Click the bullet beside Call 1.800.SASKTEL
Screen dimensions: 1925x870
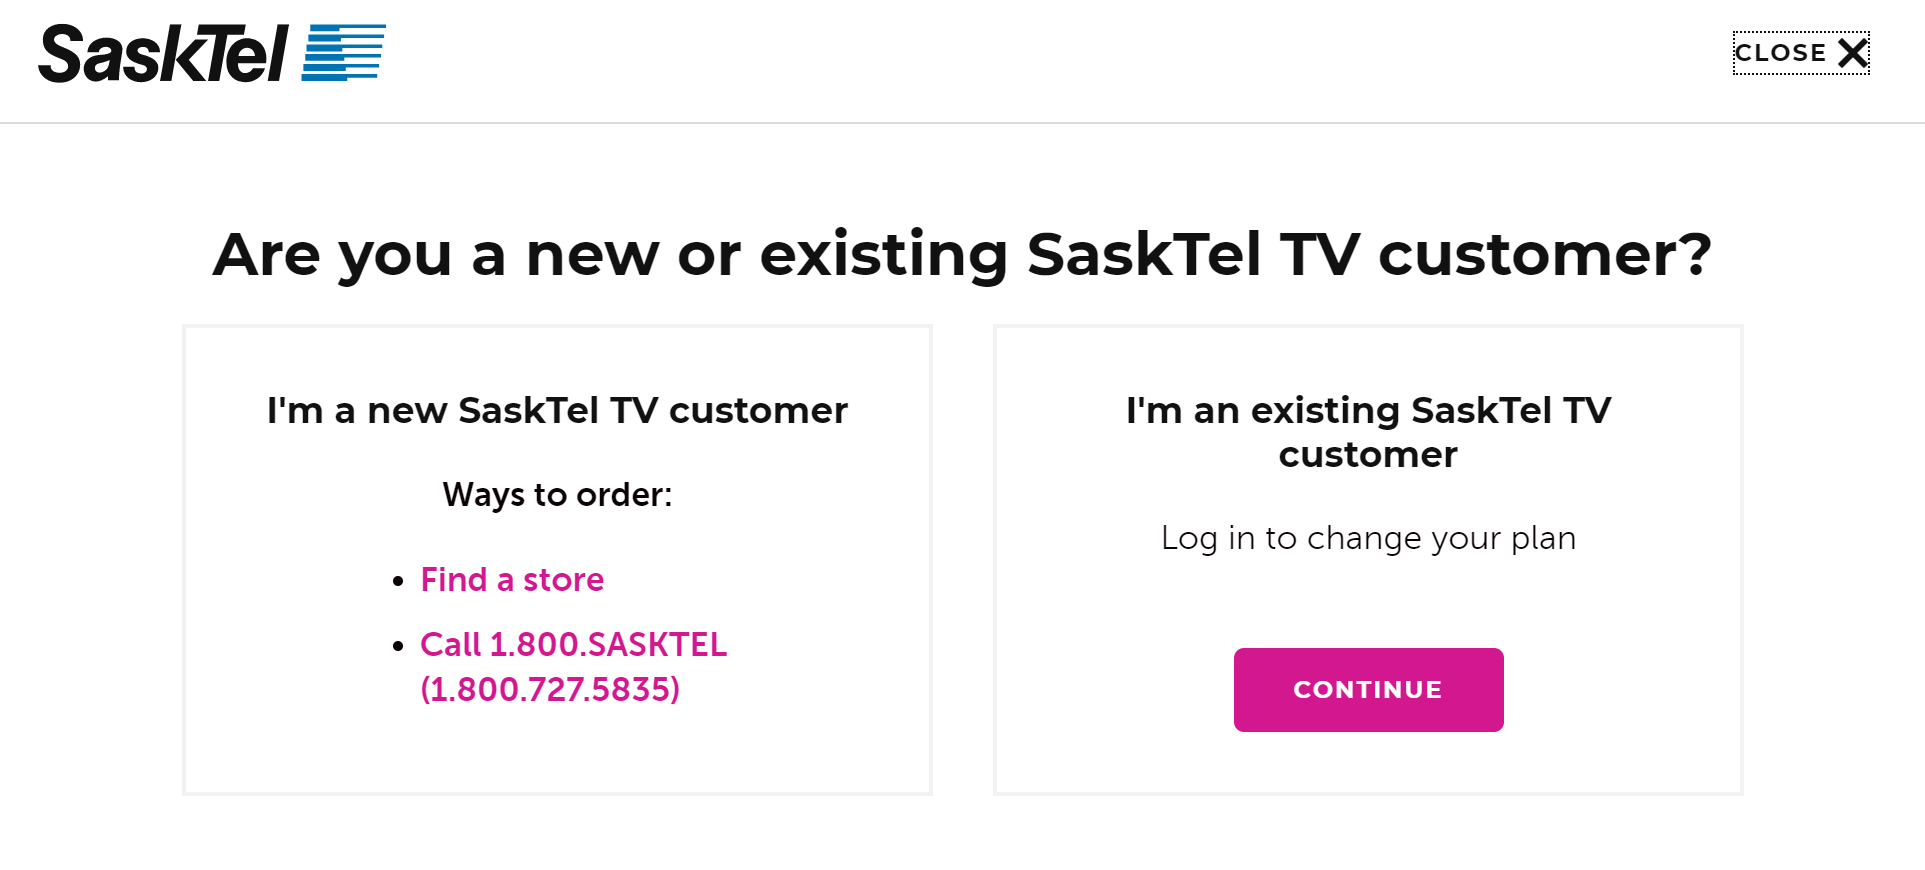click(398, 646)
